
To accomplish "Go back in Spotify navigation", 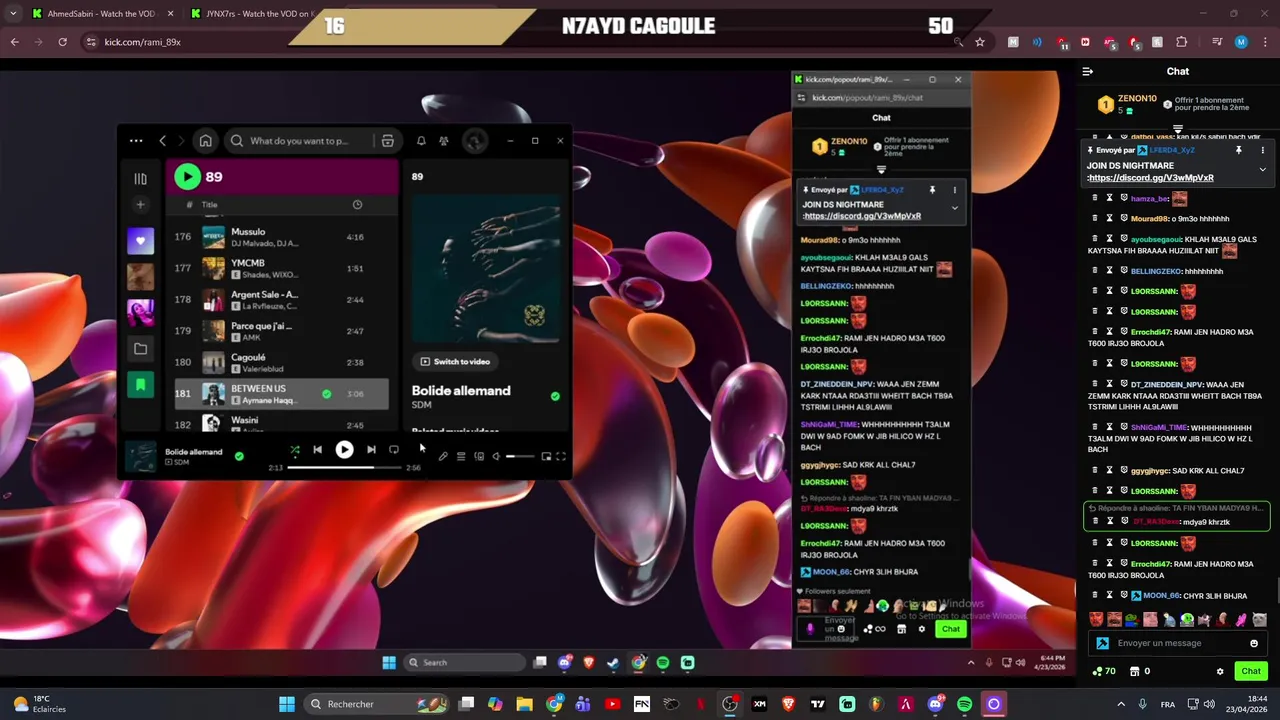I will coord(163,141).
